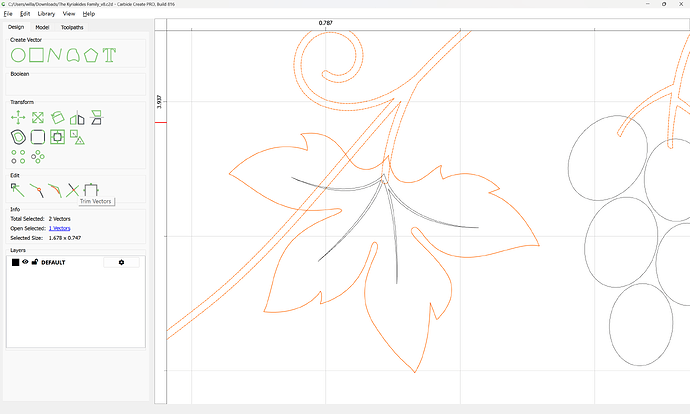The height and width of the screenshot is (414, 690).
Task: Click the Edit icon with red curve segment
Action: [x=55, y=191]
